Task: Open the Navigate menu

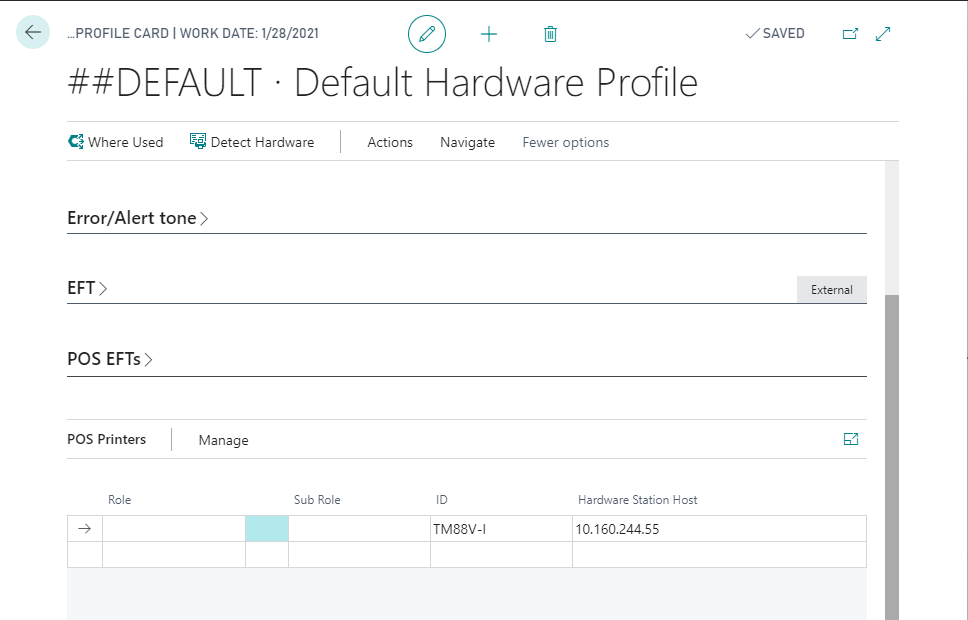Action: [467, 142]
